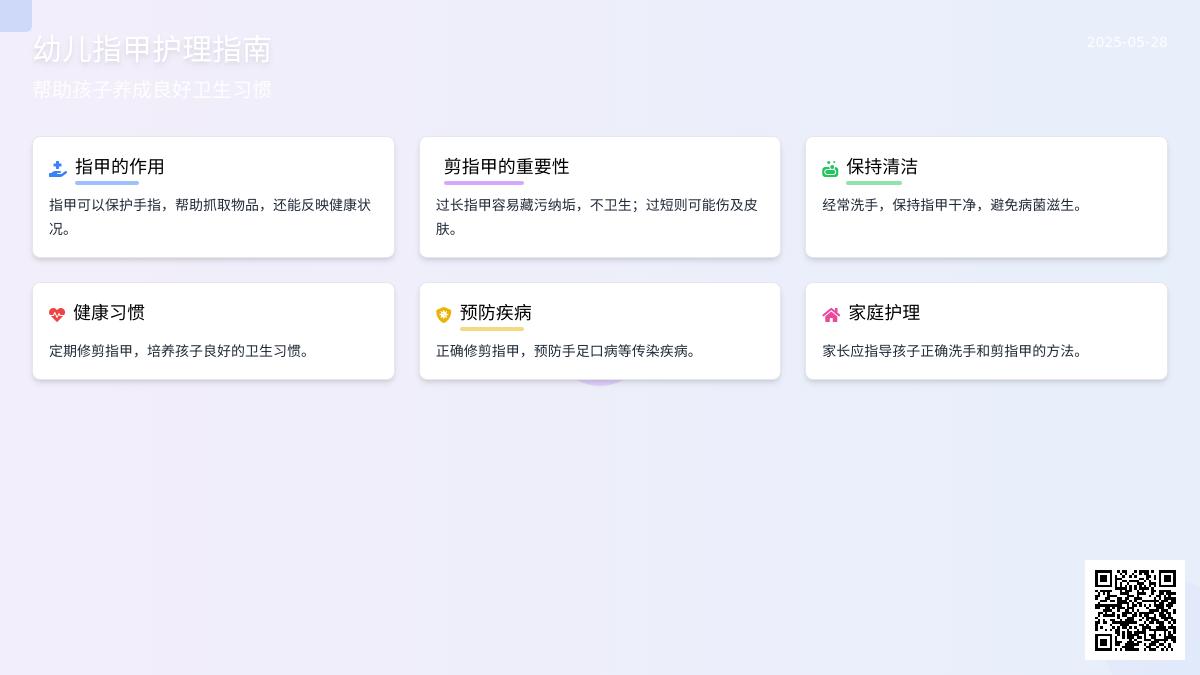Select the 指甲的作用 card heading
This screenshot has height=675, width=1200.
pos(120,167)
